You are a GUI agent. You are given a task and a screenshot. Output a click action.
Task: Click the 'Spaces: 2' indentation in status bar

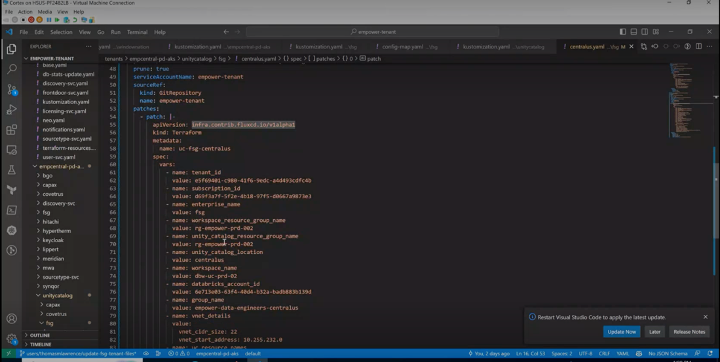pos(562,353)
